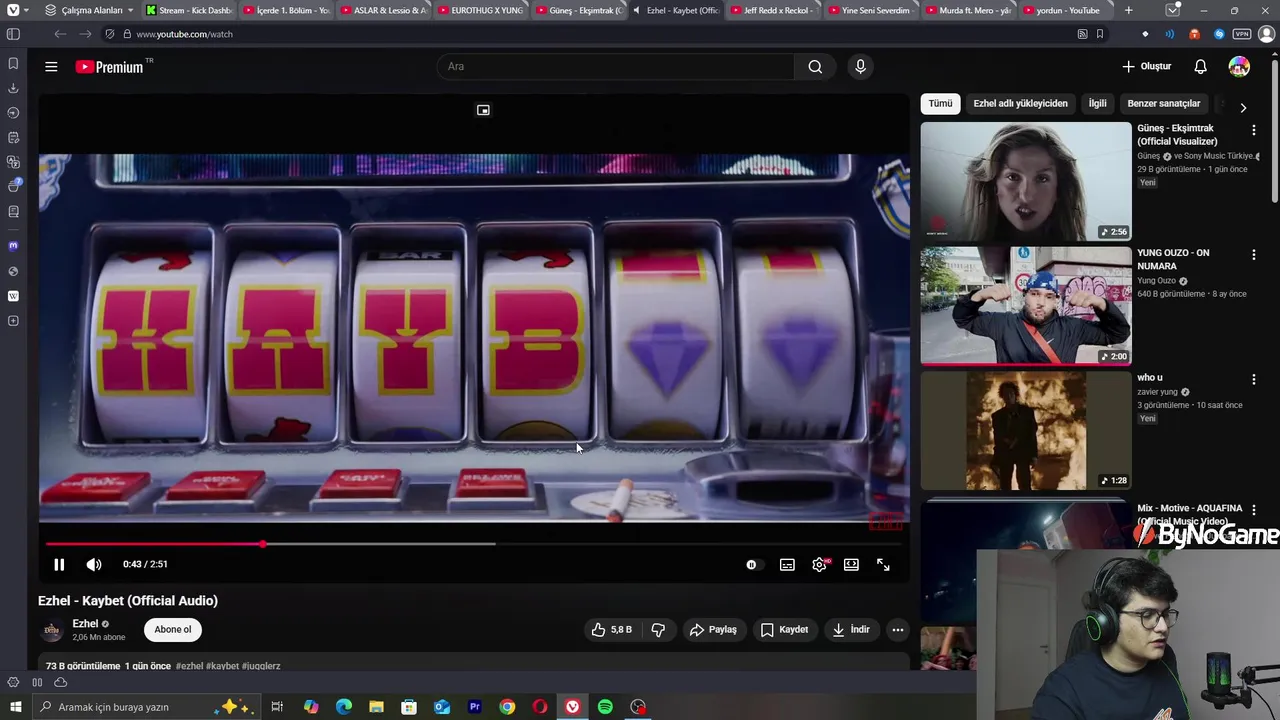Viewport: 1280px width, 720px height.
Task: Select Benzer sanatçılar filter chip
Action: click(x=1163, y=103)
